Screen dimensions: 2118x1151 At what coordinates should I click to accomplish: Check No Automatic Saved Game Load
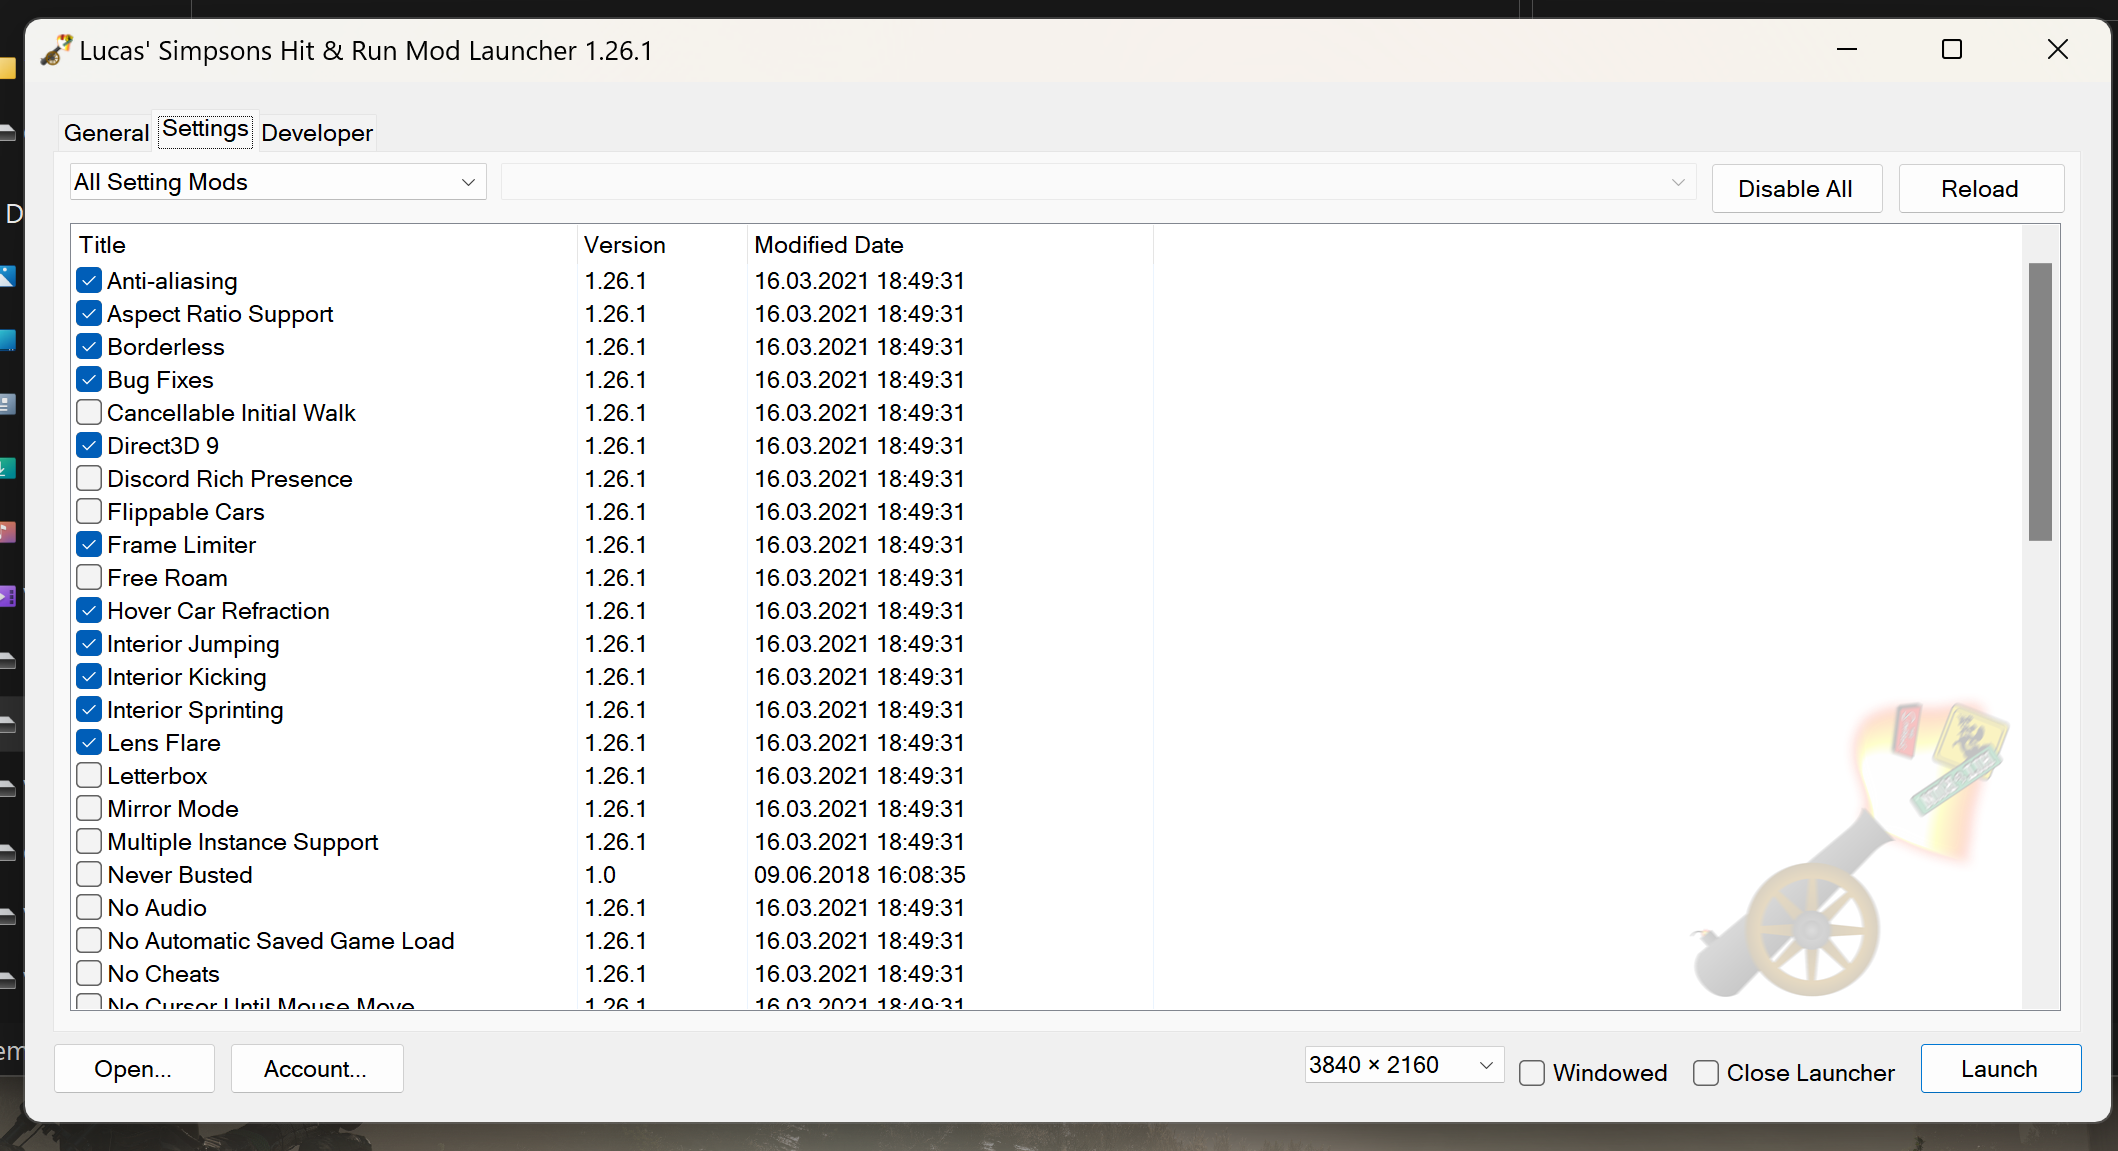click(x=89, y=941)
